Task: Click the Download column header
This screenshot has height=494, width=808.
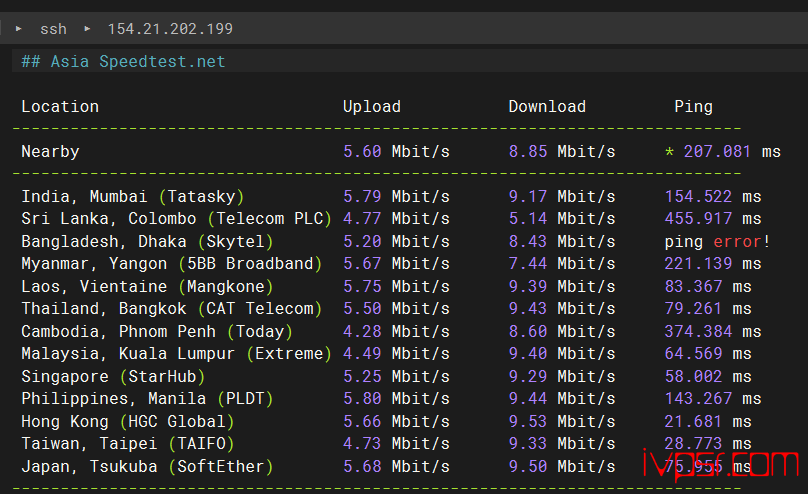Action: [x=547, y=107]
